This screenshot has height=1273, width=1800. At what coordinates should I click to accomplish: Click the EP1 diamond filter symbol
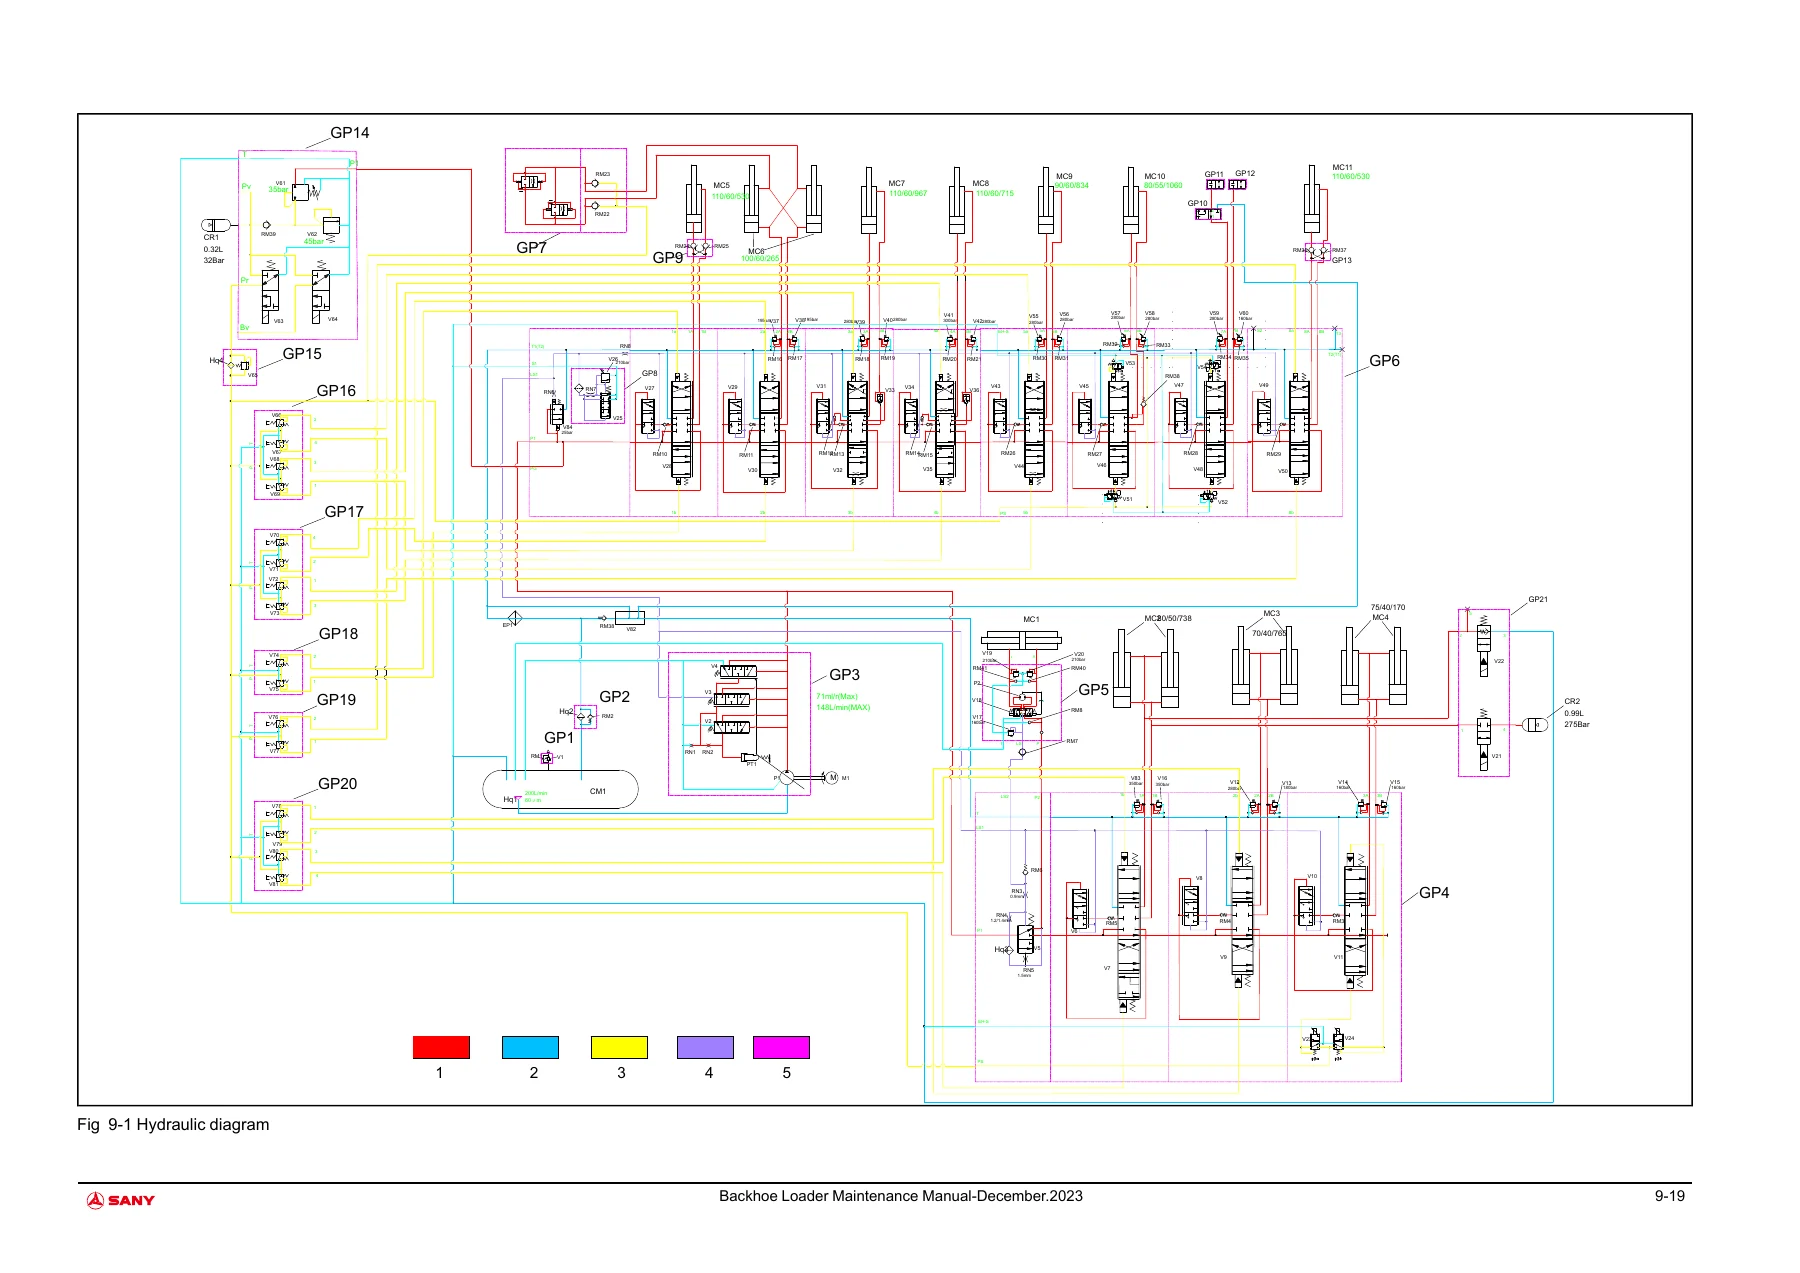tap(514, 617)
